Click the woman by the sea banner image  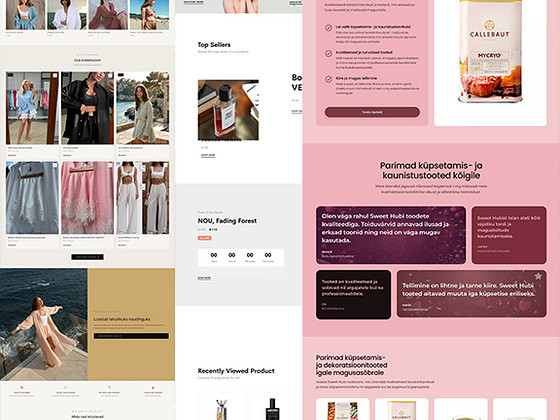[44, 324]
